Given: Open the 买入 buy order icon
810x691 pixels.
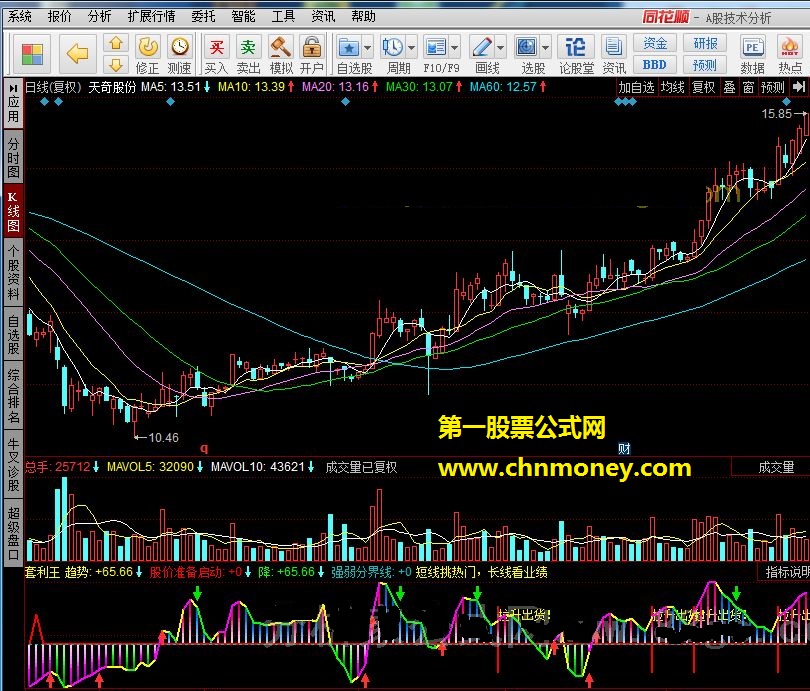Looking at the screenshot, I should 216,54.
